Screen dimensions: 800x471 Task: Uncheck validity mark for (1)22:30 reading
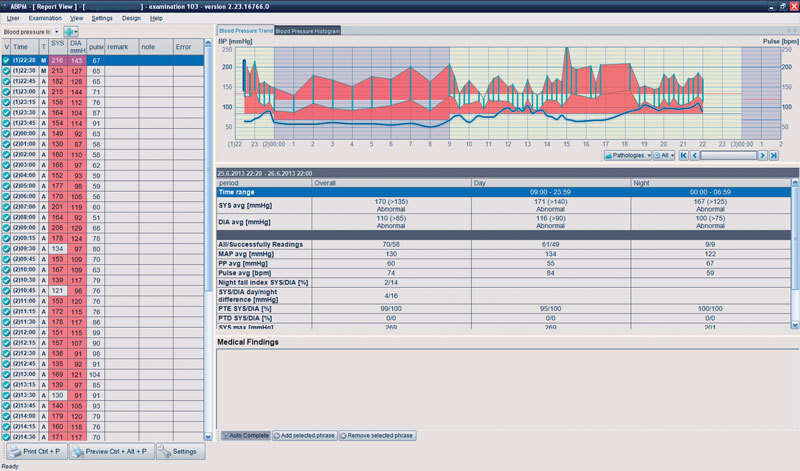pyautogui.click(x=6, y=71)
